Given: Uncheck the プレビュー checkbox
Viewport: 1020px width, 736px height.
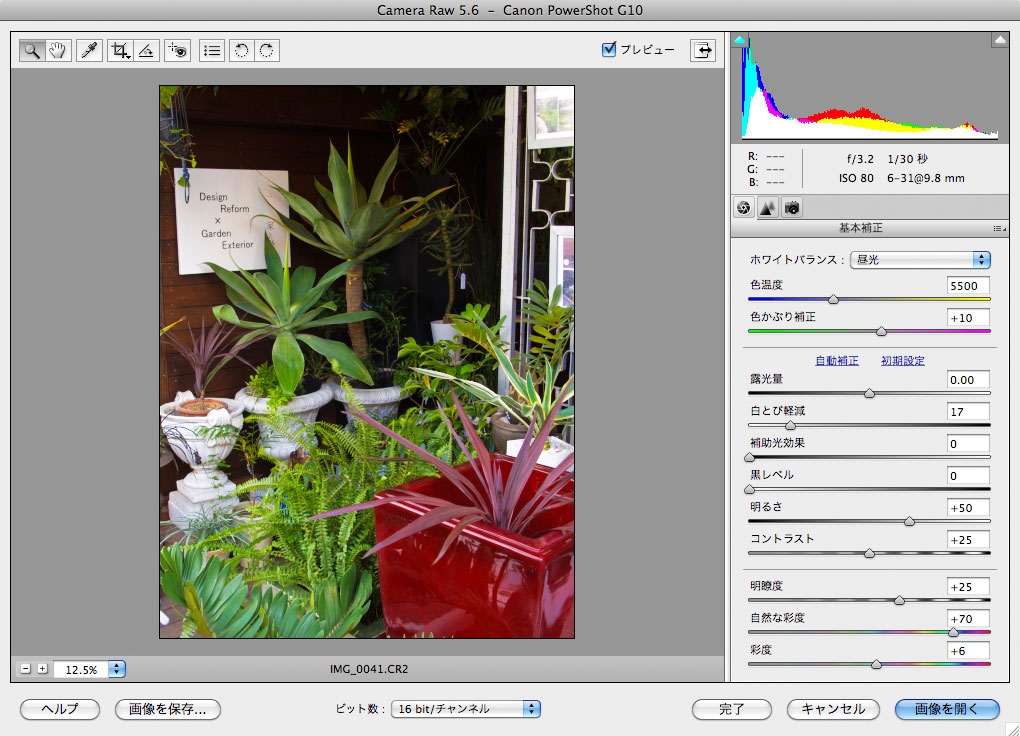Looking at the screenshot, I should click(x=609, y=50).
